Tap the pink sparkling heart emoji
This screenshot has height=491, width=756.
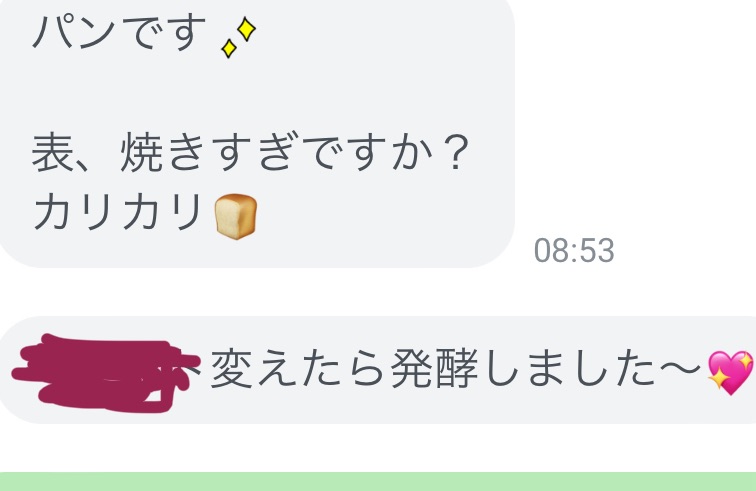(x=730, y=373)
